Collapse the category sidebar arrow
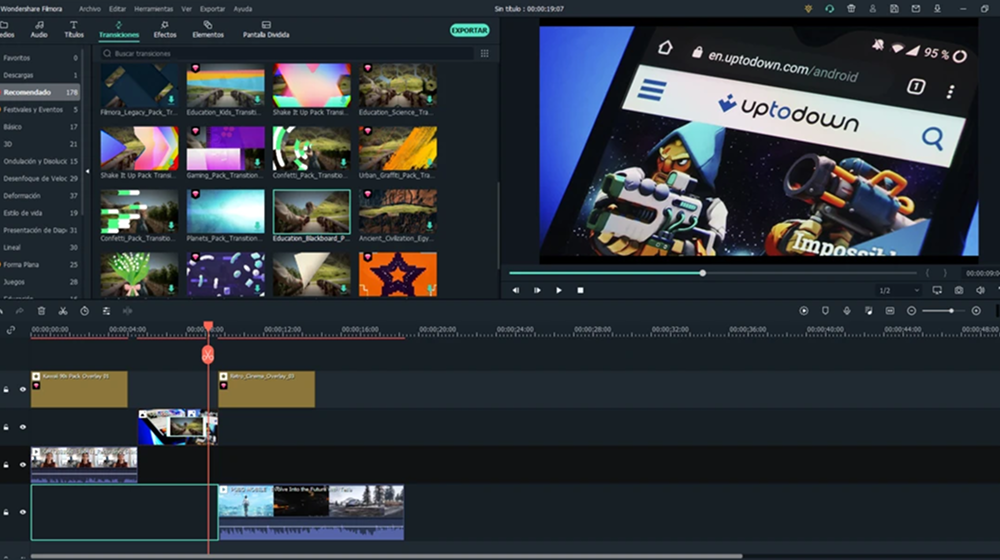 click(87, 172)
